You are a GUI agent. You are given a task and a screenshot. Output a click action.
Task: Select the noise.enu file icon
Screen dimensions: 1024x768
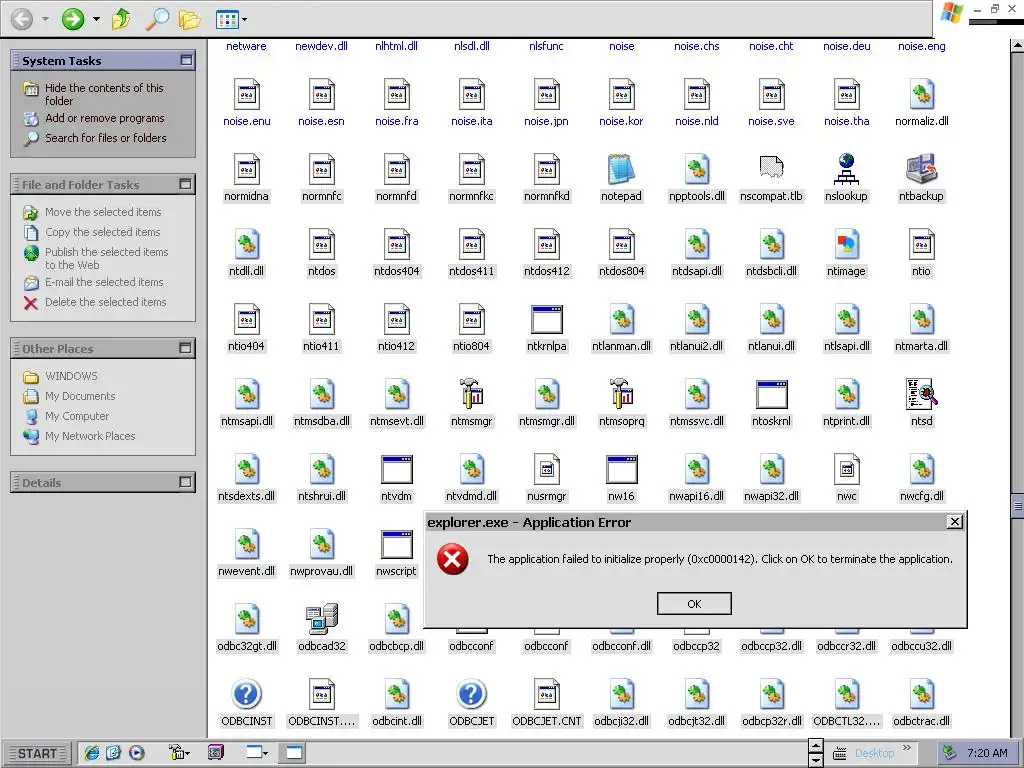click(246, 94)
